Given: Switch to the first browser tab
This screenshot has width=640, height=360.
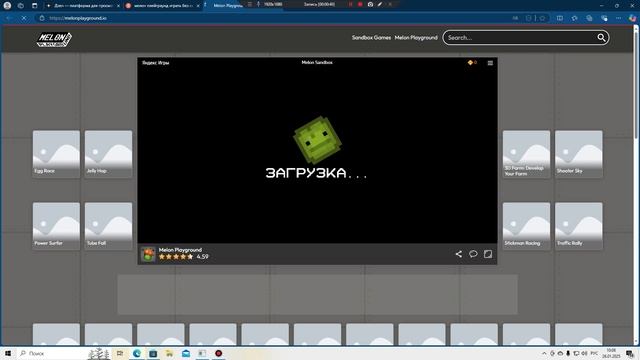Looking at the screenshot, I should (83, 6).
